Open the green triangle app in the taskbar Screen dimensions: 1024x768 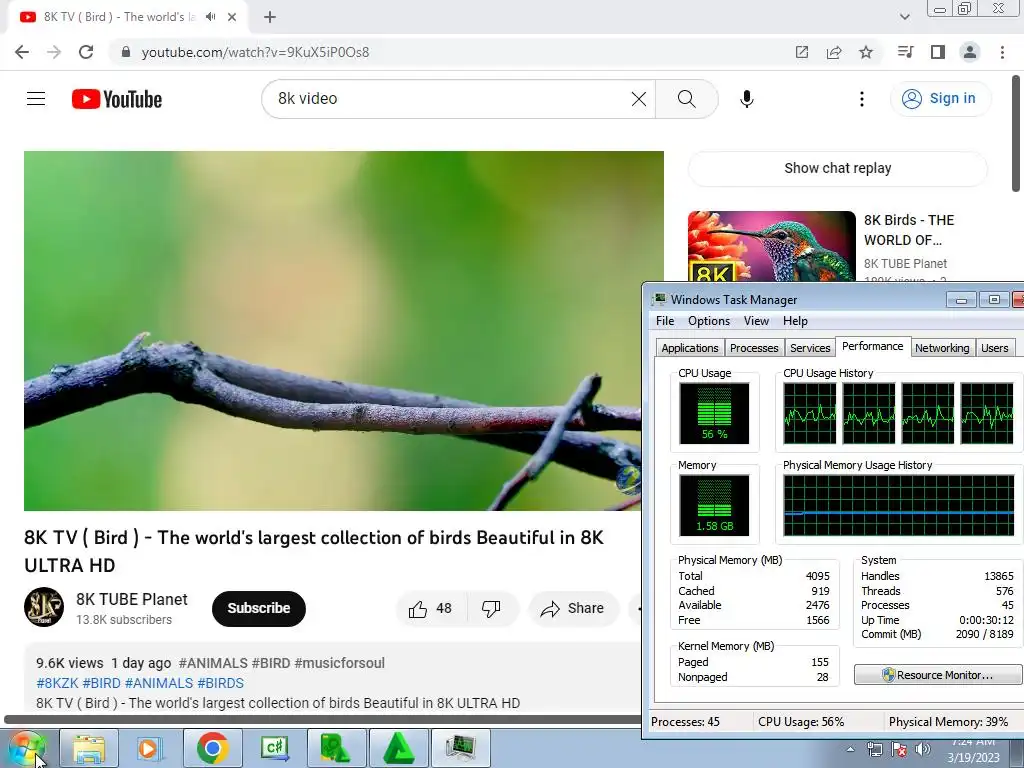398,748
